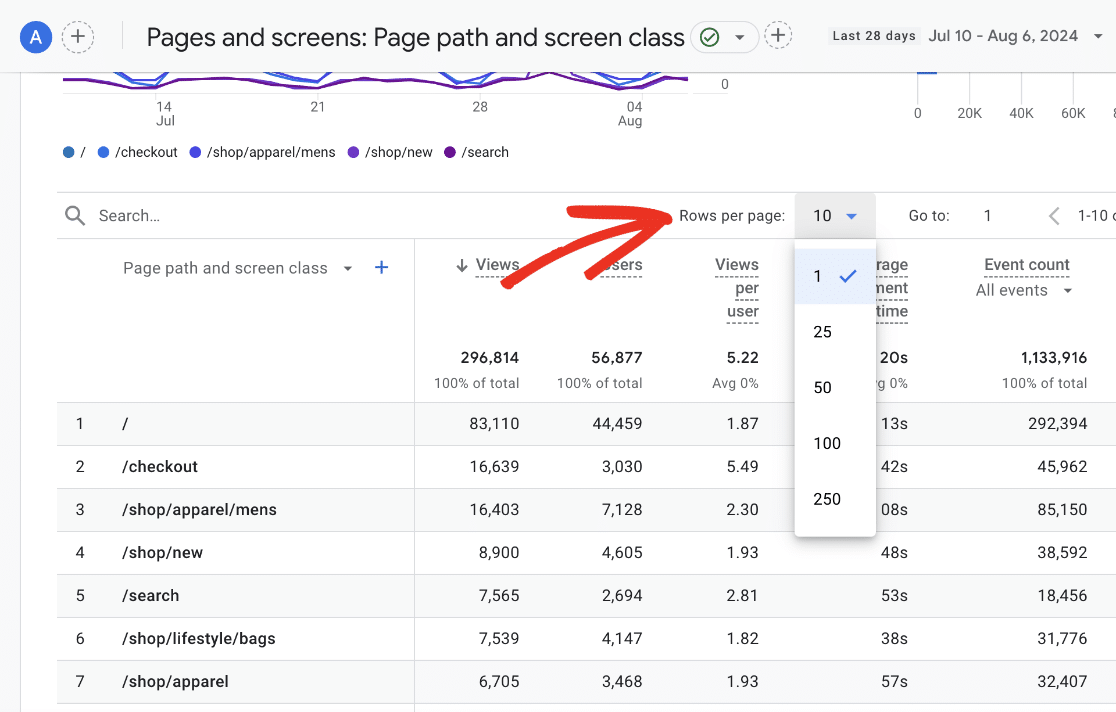1116x712 pixels.
Task: Click the left chevron pagination arrow
Action: pyautogui.click(x=1053, y=215)
